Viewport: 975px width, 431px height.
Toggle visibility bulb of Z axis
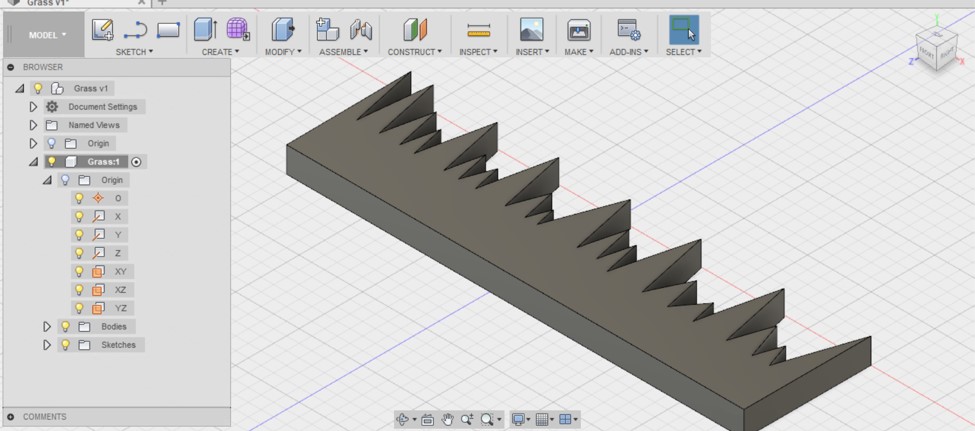(79, 253)
